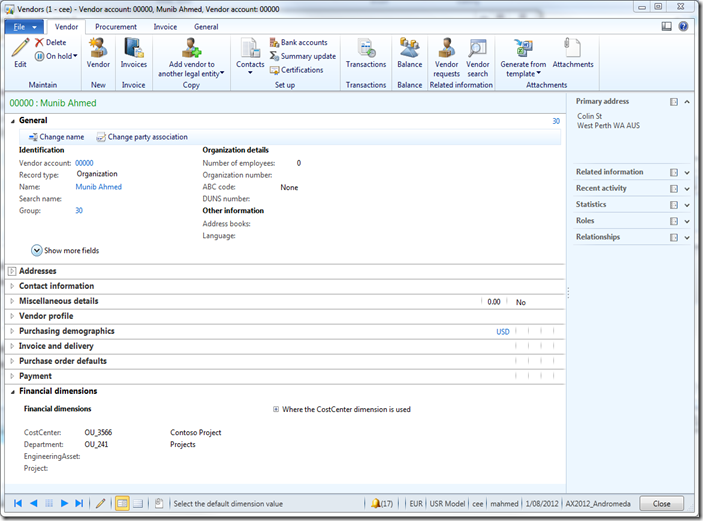Screen dimensions: 703x521
Task: Toggle the view layout icon near Help
Action: [667, 26]
